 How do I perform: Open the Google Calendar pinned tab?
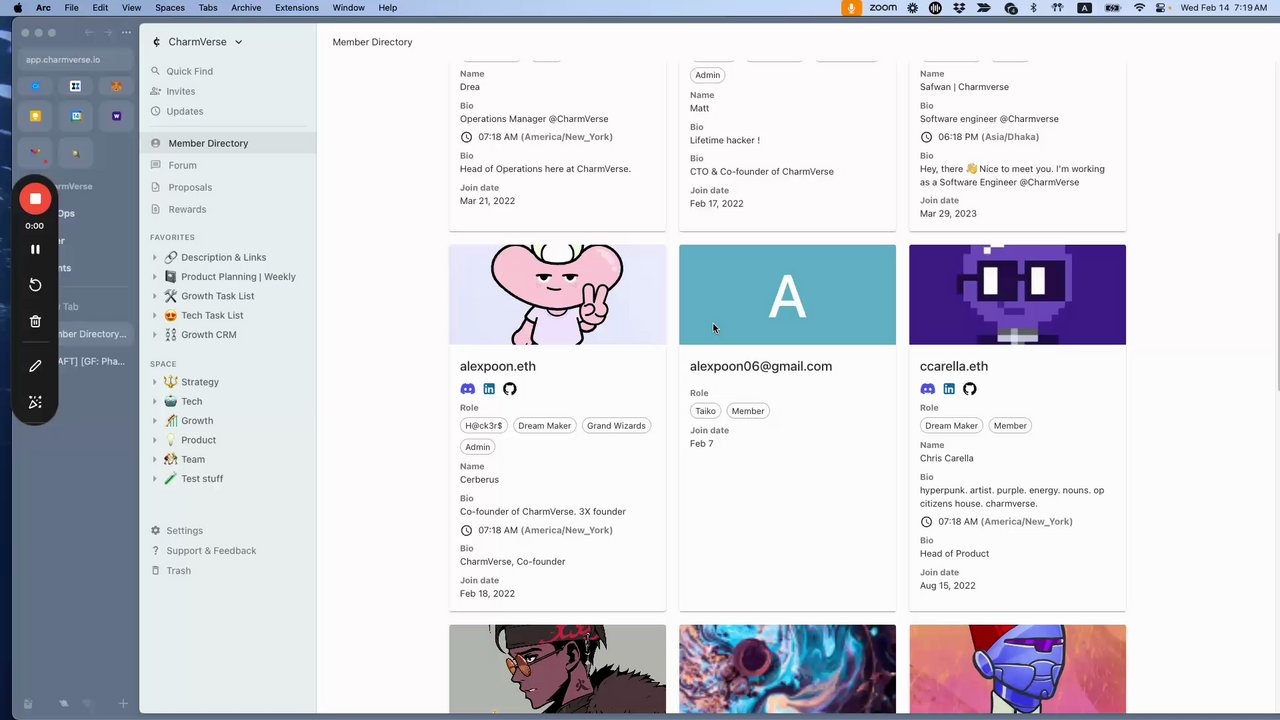point(76,116)
